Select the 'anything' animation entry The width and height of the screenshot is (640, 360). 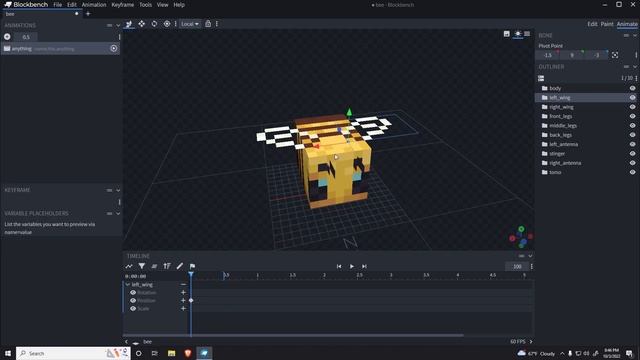[60, 49]
